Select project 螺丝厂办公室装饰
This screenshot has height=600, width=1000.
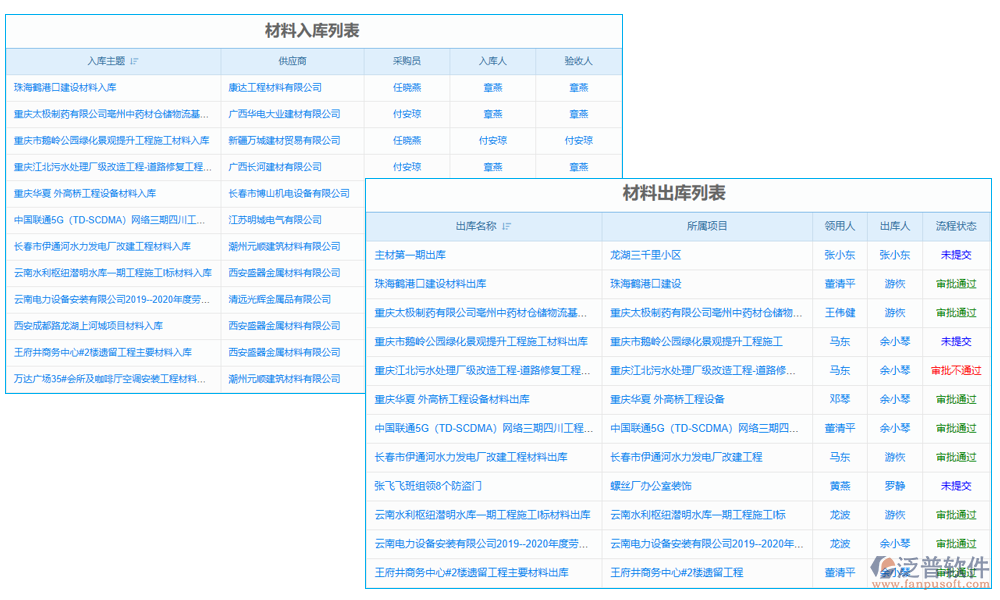click(651, 487)
